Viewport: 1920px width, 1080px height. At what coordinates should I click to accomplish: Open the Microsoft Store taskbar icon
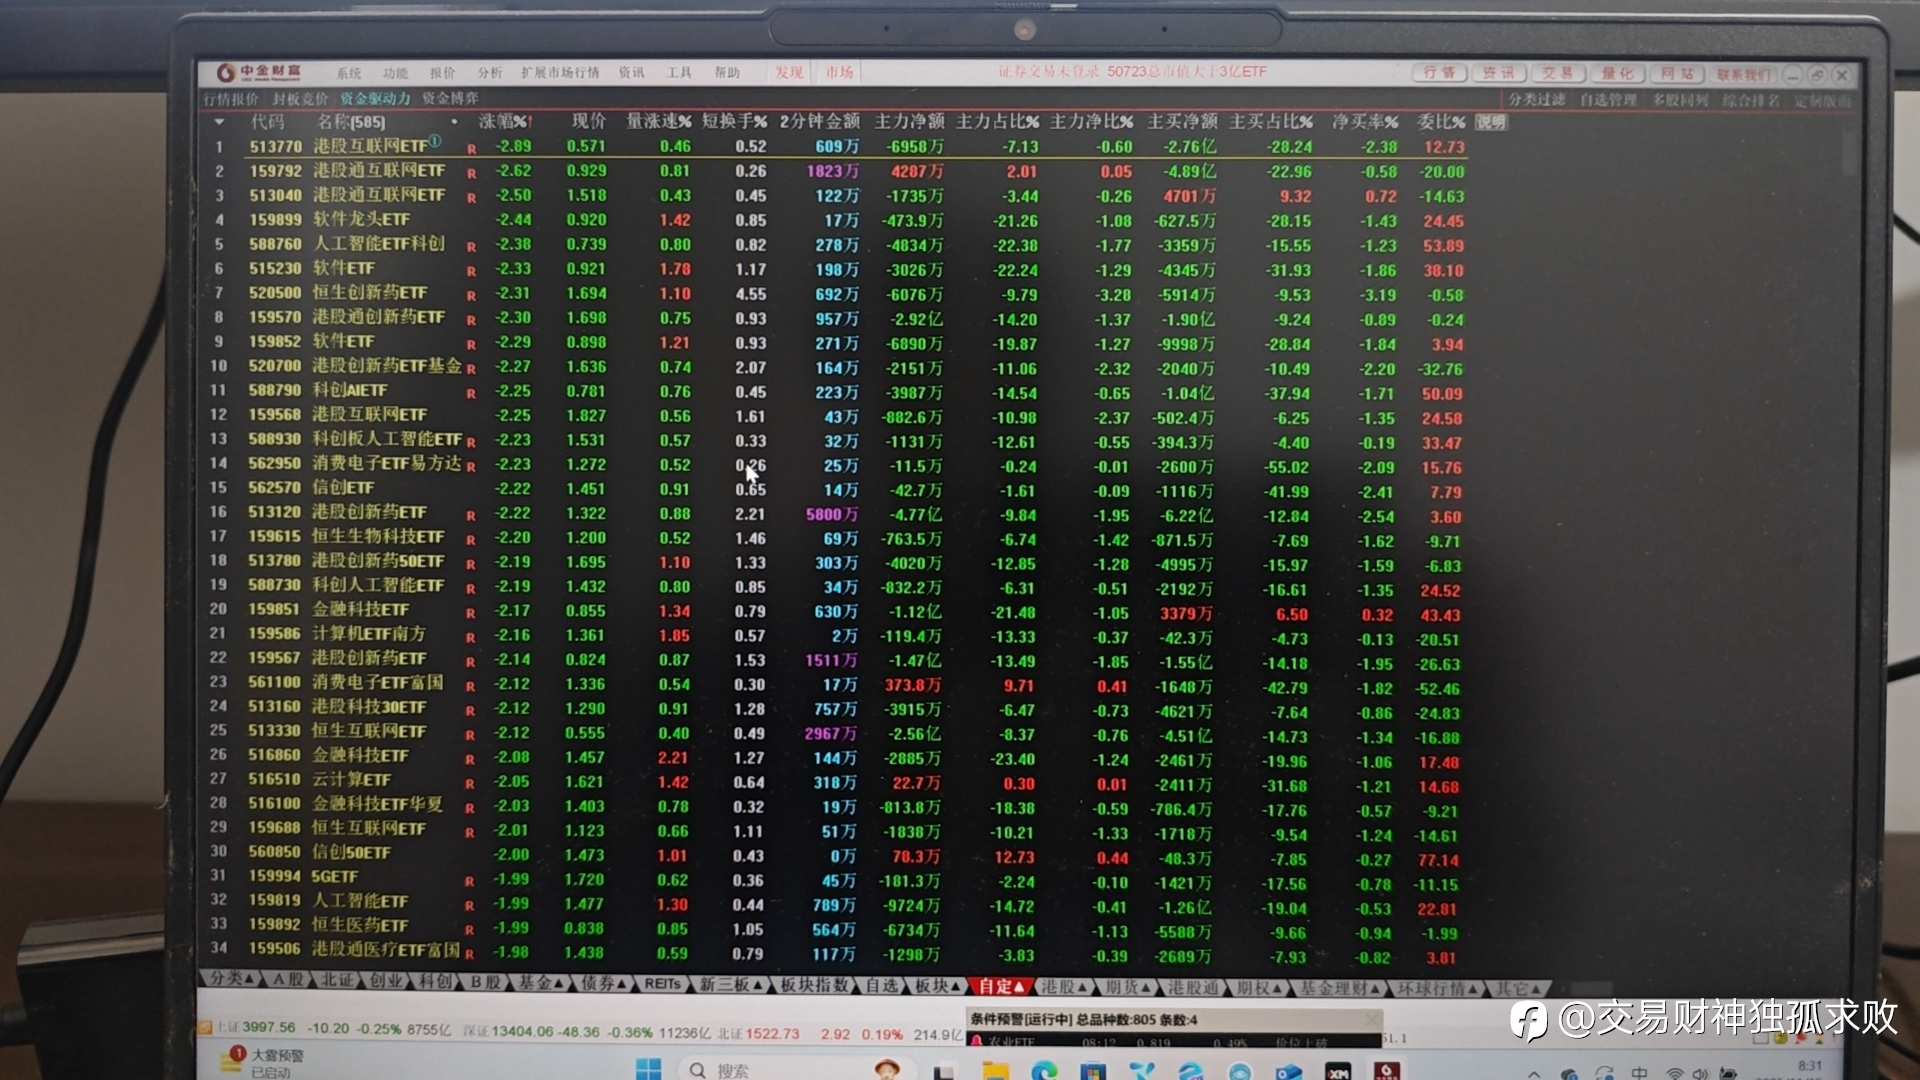tap(1092, 1071)
